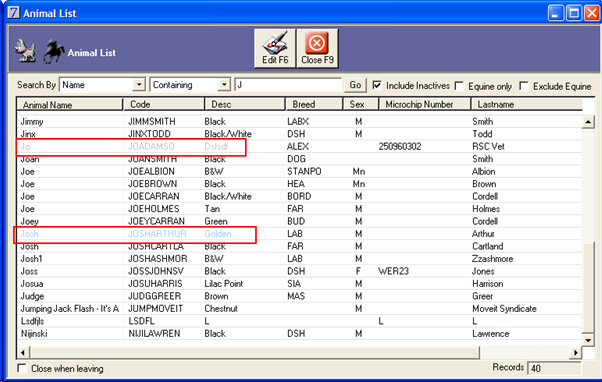Image resolution: width=602 pixels, height=382 pixels.
Task: Minimize the Animal List window
Action: (x=556, y=13)
